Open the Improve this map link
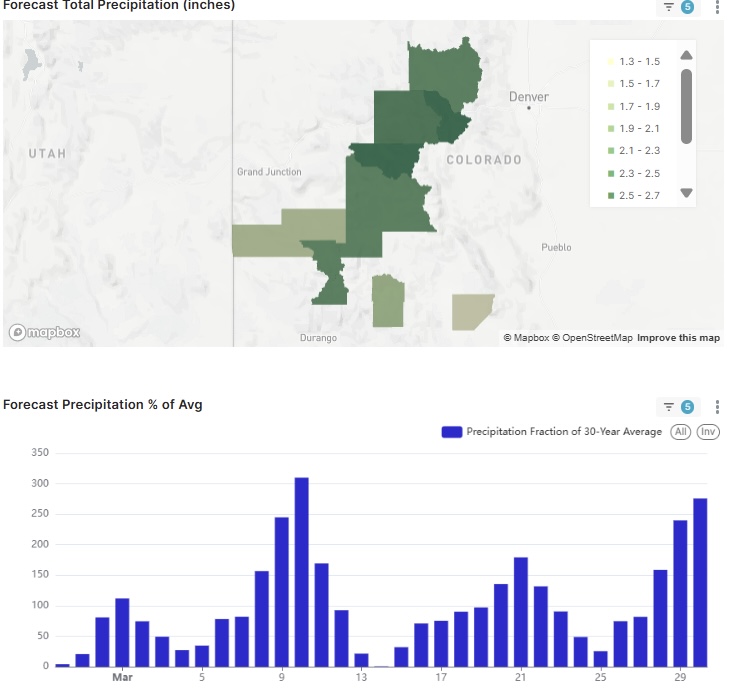Viewport: 736px width, 693px height. (x=678, y=338)
